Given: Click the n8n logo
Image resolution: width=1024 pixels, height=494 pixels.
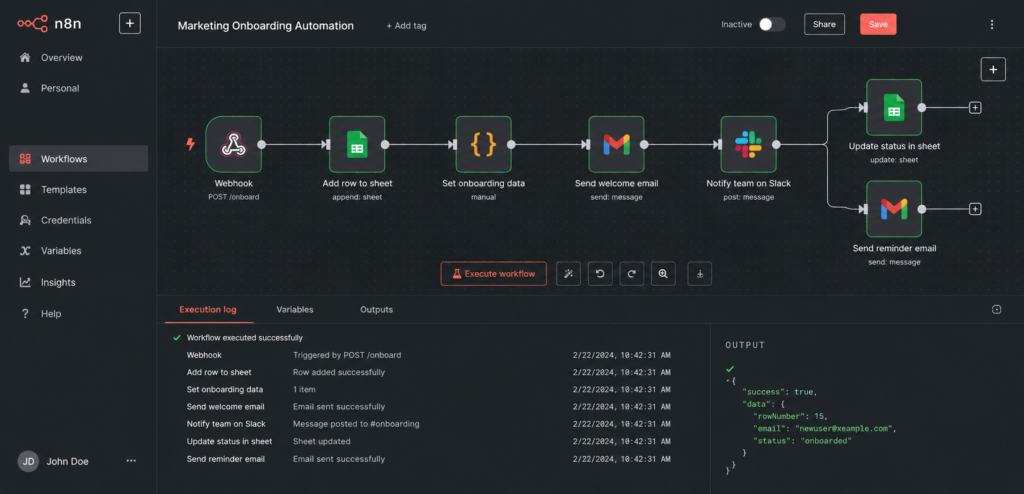Looking at the screenshot, I should pos(50,24).
